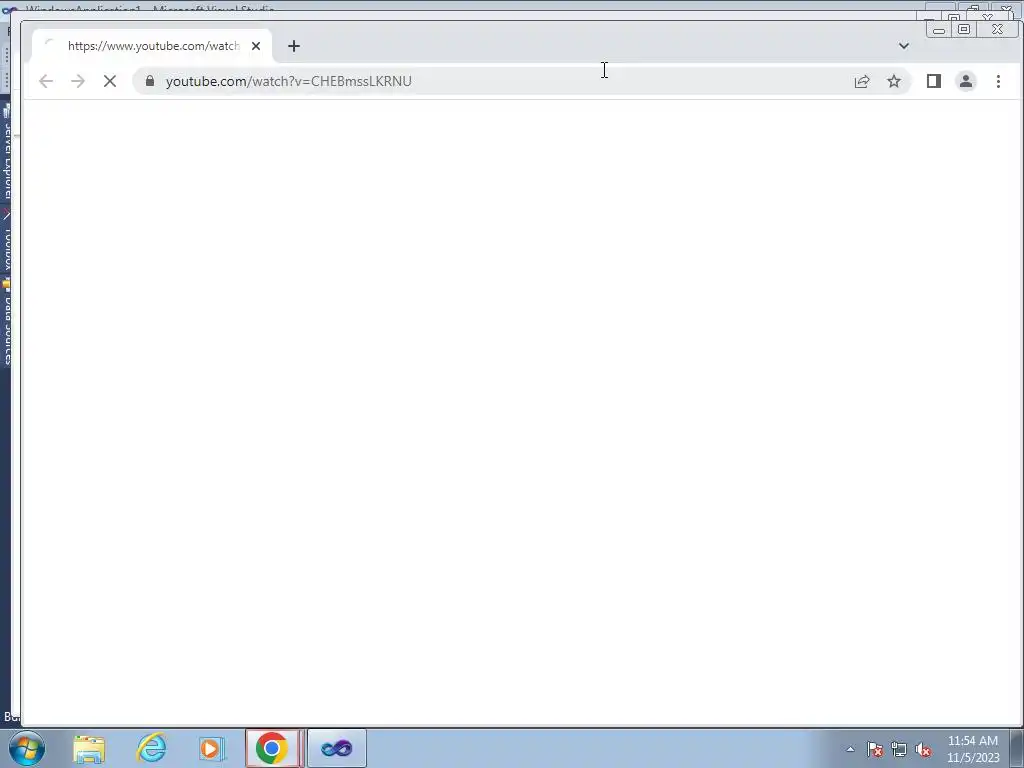The image size is (1024, 768).
Task: Go back to previous page in Chrome
Action: [46, 81]
